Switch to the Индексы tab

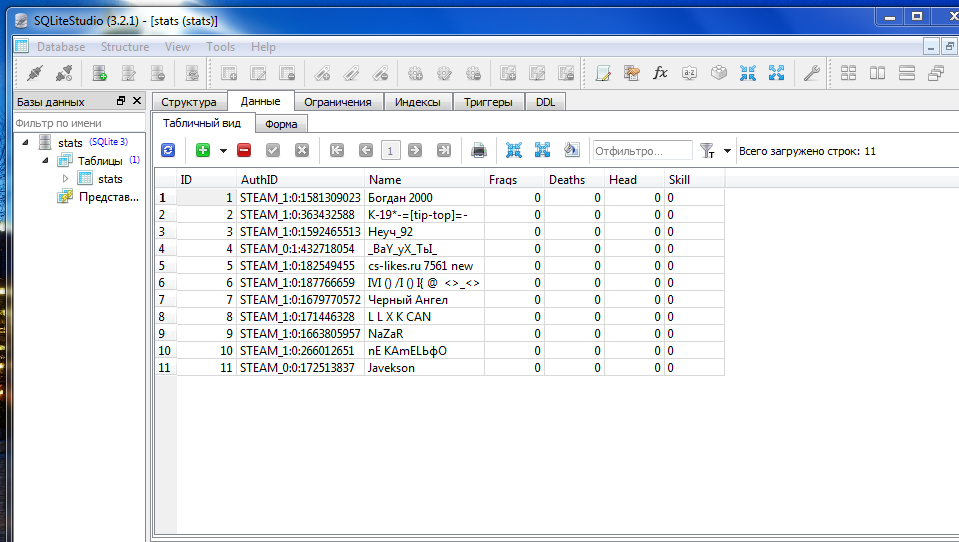point(418,102)
